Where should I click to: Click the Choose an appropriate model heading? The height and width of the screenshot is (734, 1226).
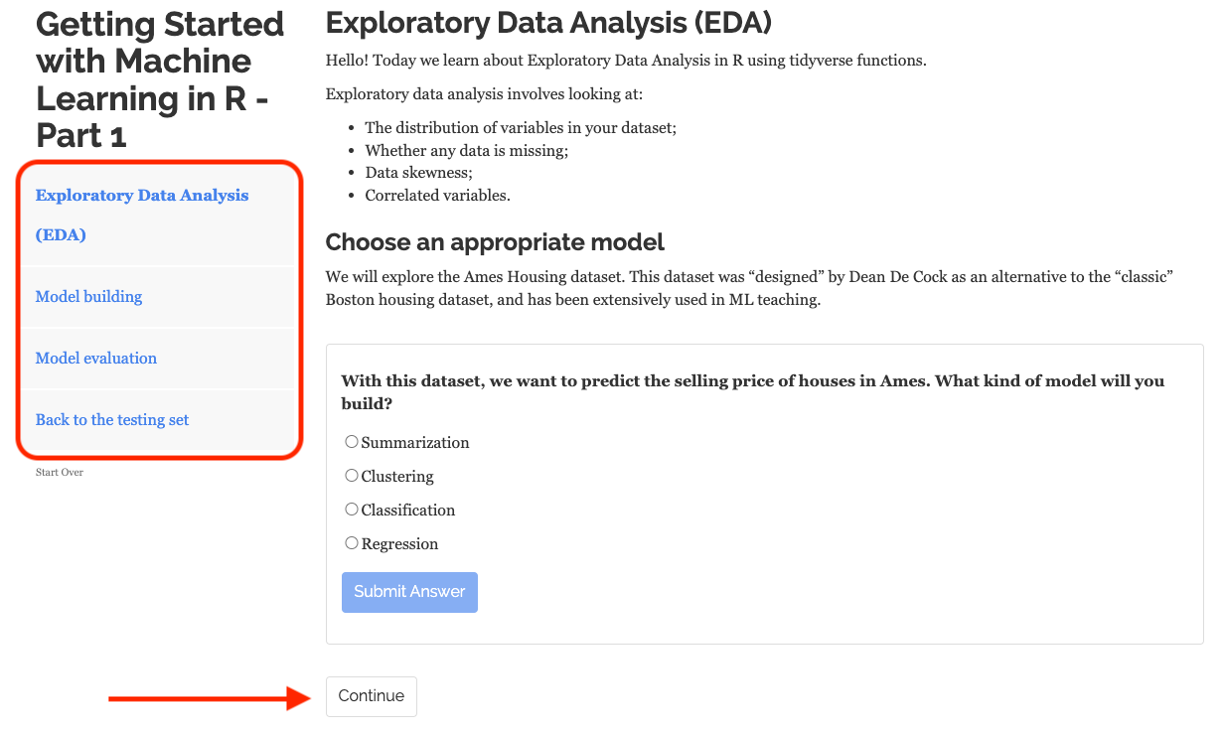click(495, 242)
